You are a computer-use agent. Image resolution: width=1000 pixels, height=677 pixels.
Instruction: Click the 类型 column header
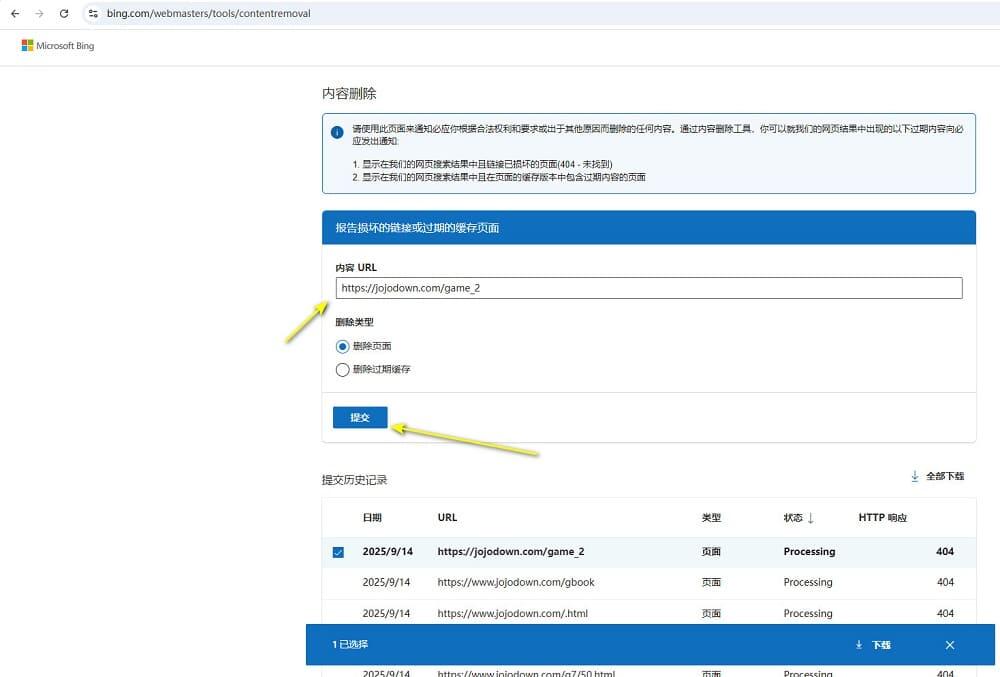[x=711, y=518]
